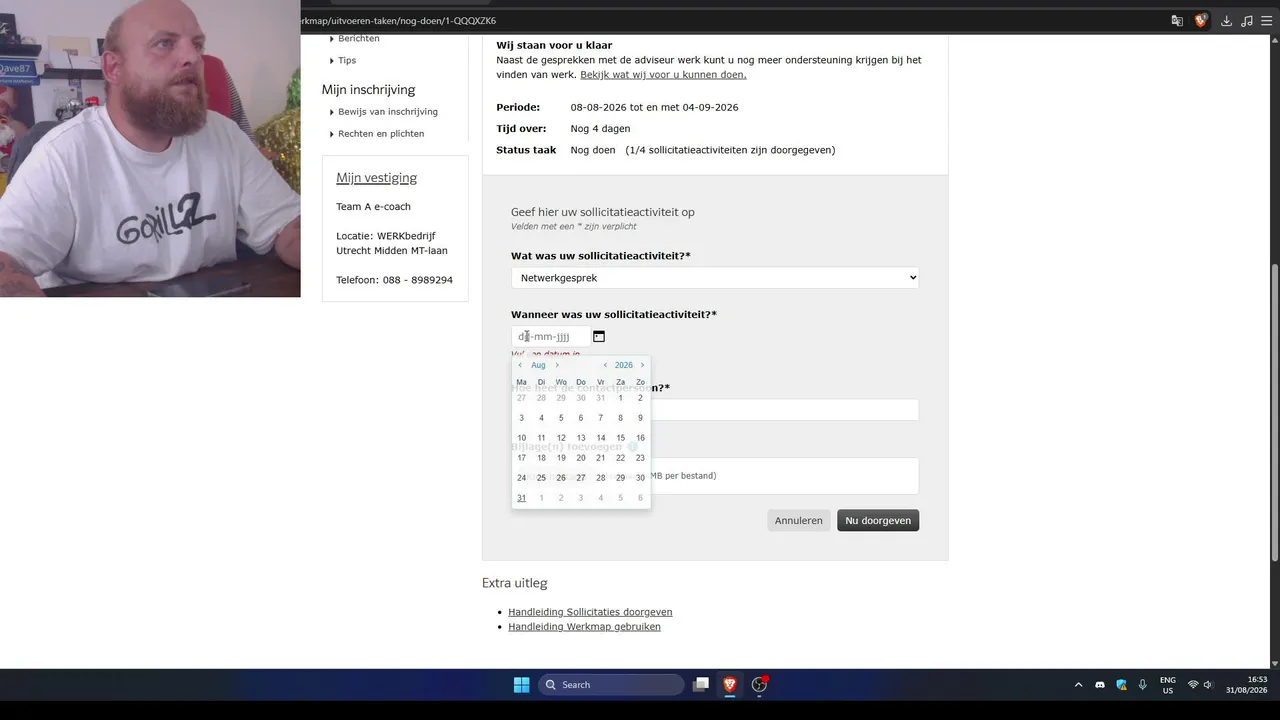This screenshot has height=720, width=1280.
Task: Click the 'Mijn inschrijving' heading
Action: point(368,90)
